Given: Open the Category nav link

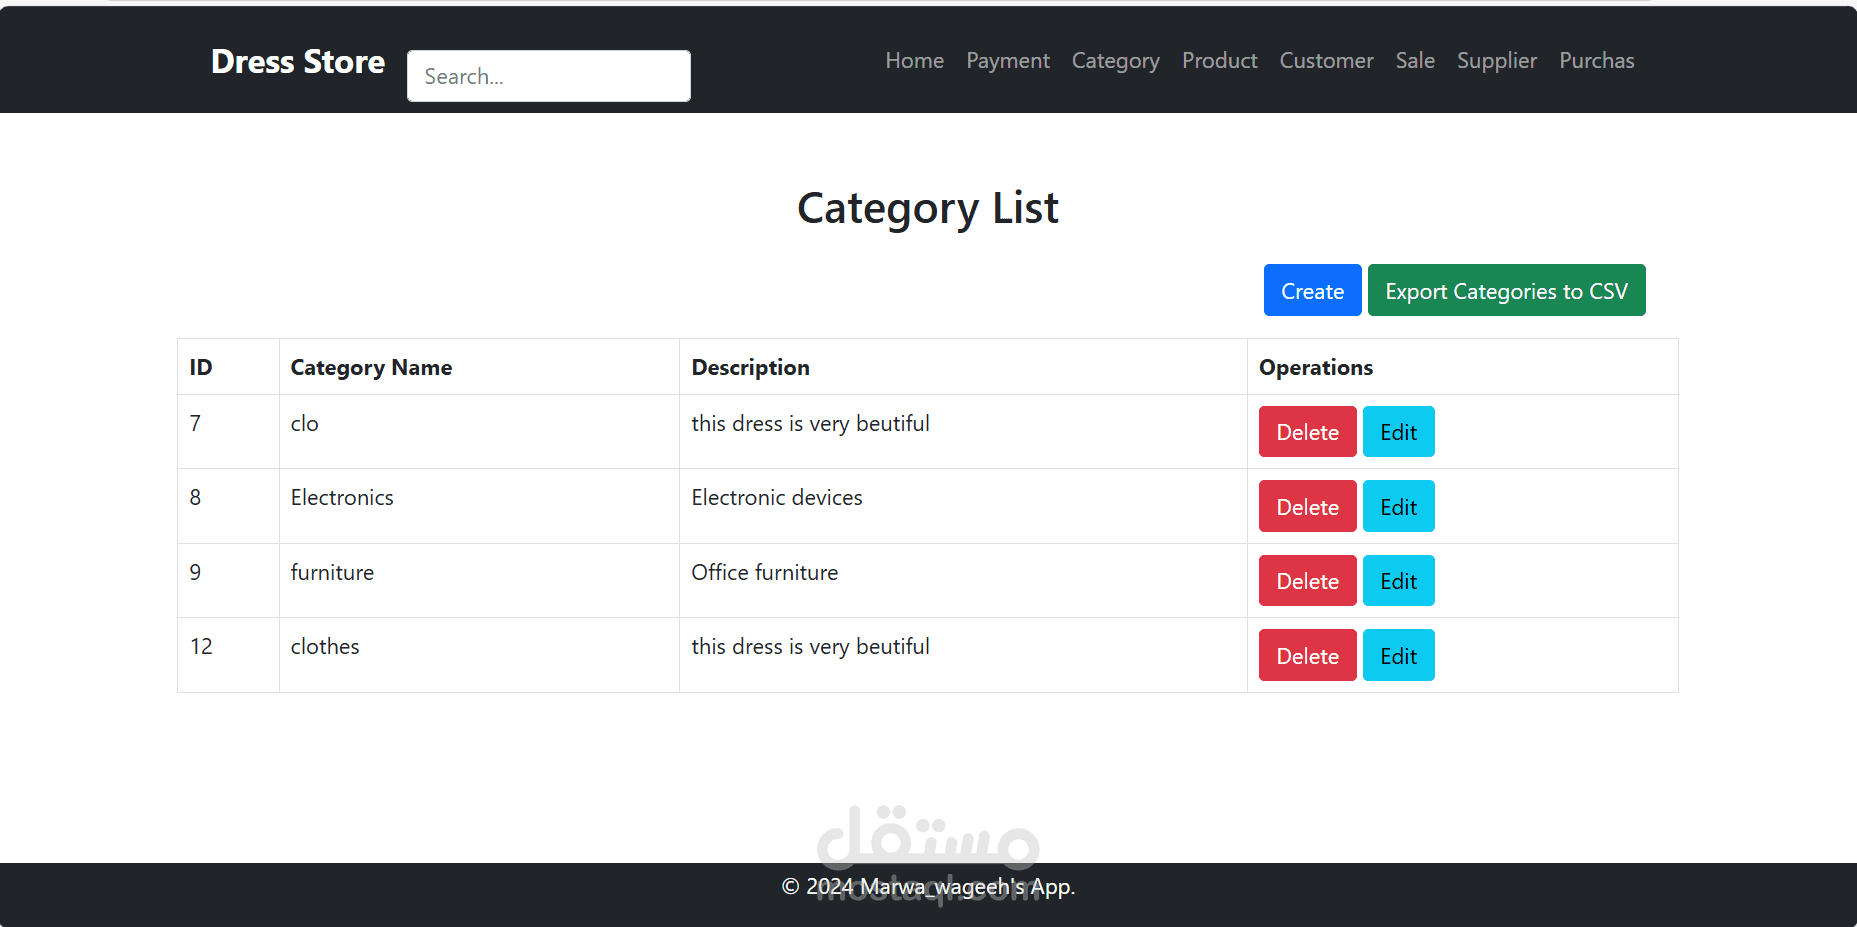Looking at the screenshot, I should click(1115, 61).
